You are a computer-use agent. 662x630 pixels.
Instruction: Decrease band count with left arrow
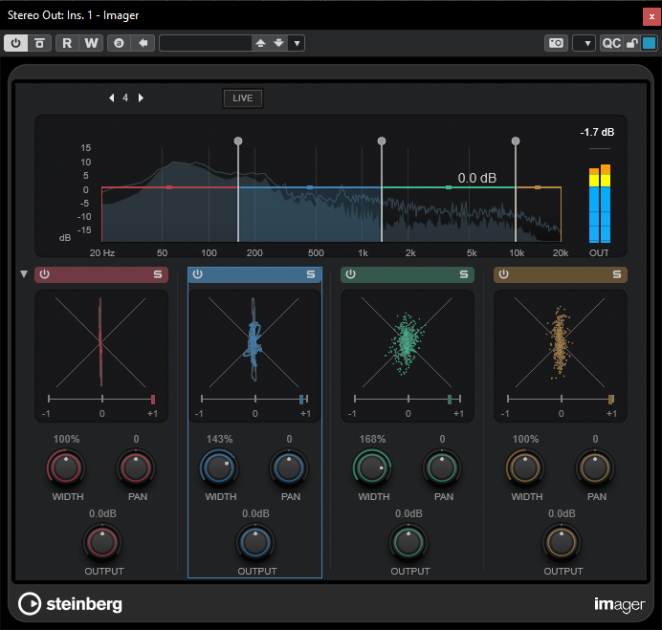click(x=111, y=98)
